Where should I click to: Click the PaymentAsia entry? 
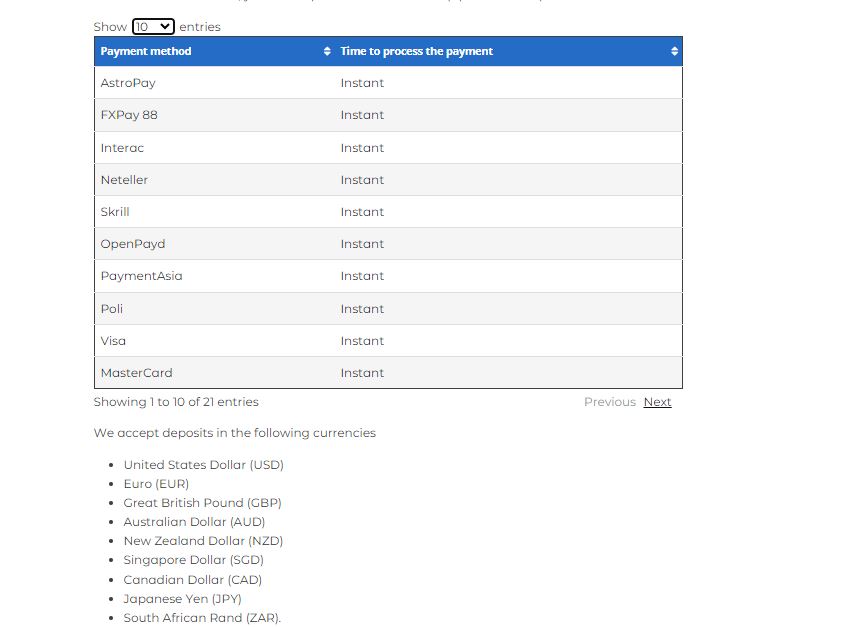141,276
